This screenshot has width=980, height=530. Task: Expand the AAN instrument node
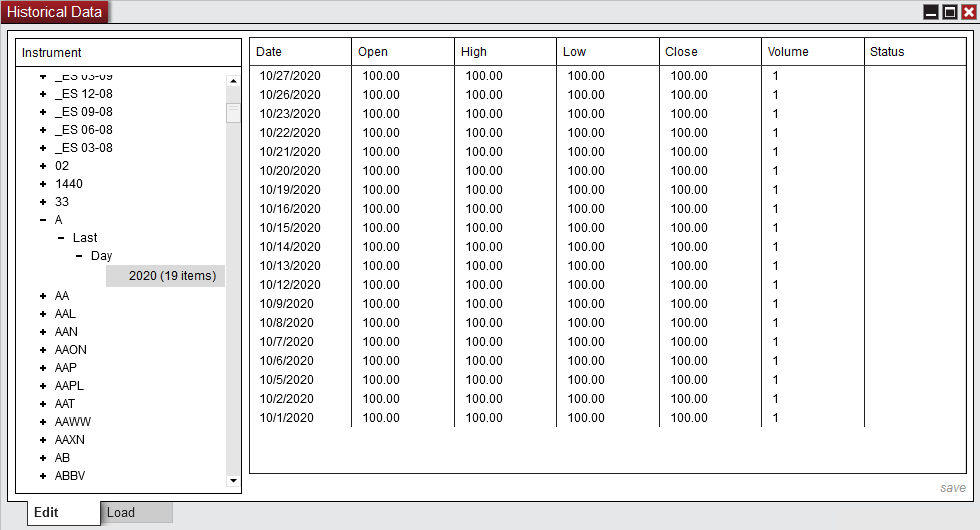[x=43, y=332]
